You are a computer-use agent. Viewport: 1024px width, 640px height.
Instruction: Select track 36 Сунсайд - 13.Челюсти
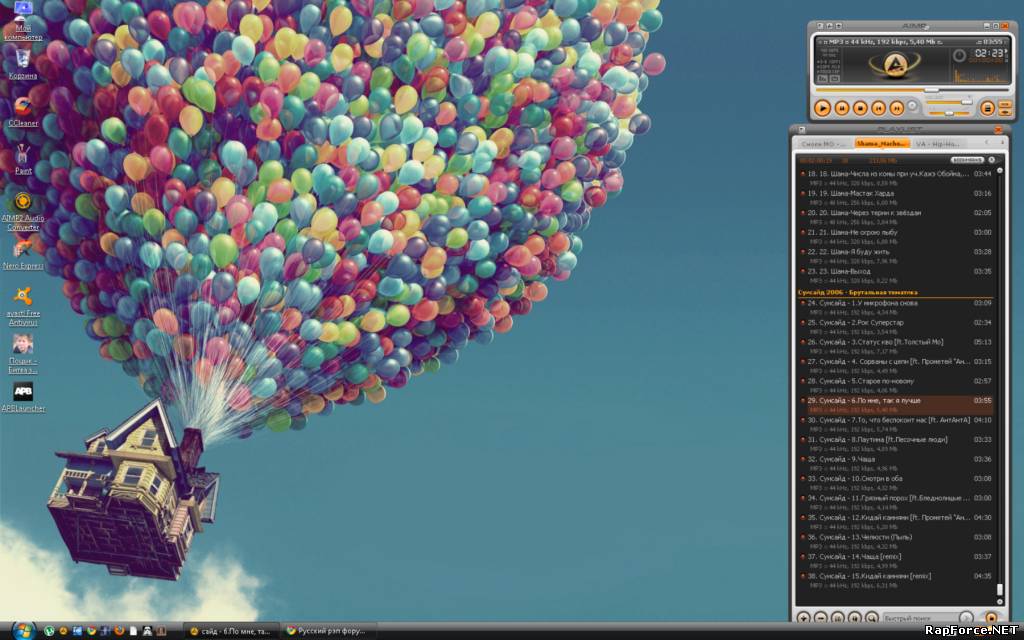pyautogui.click(x=896, y=541)
